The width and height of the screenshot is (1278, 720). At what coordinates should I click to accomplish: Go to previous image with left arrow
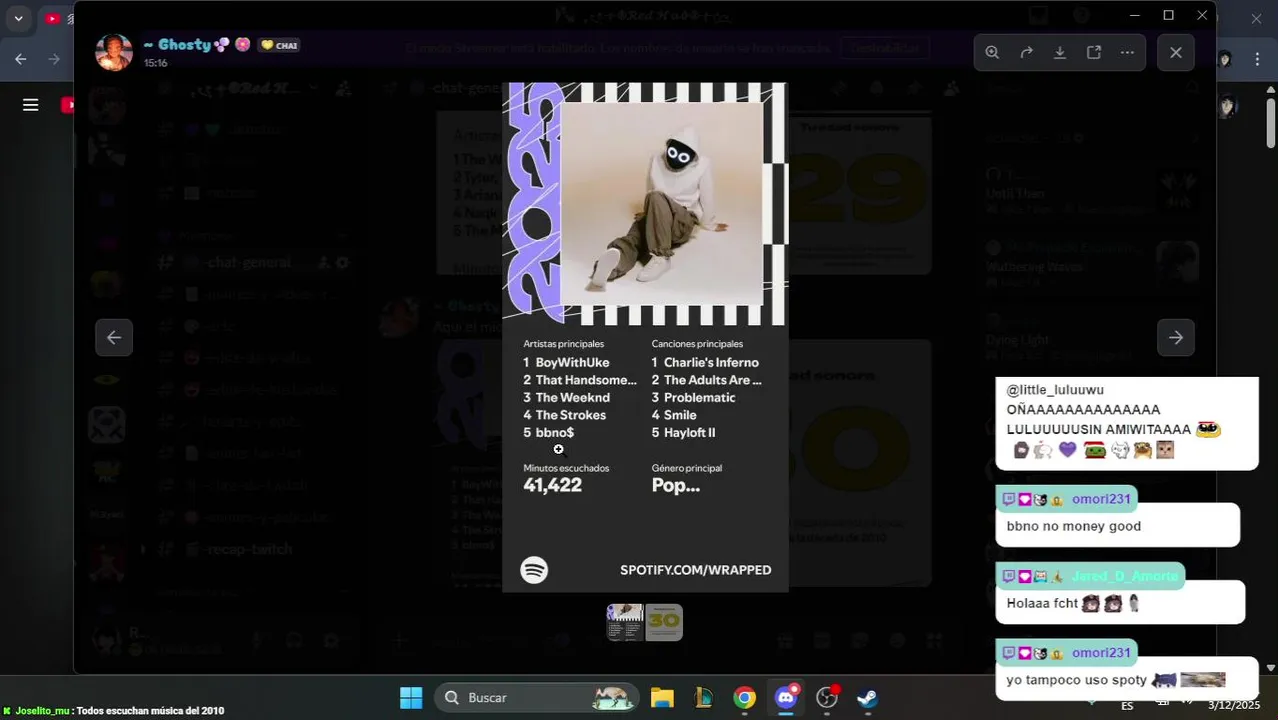click(x=114, y=338)
